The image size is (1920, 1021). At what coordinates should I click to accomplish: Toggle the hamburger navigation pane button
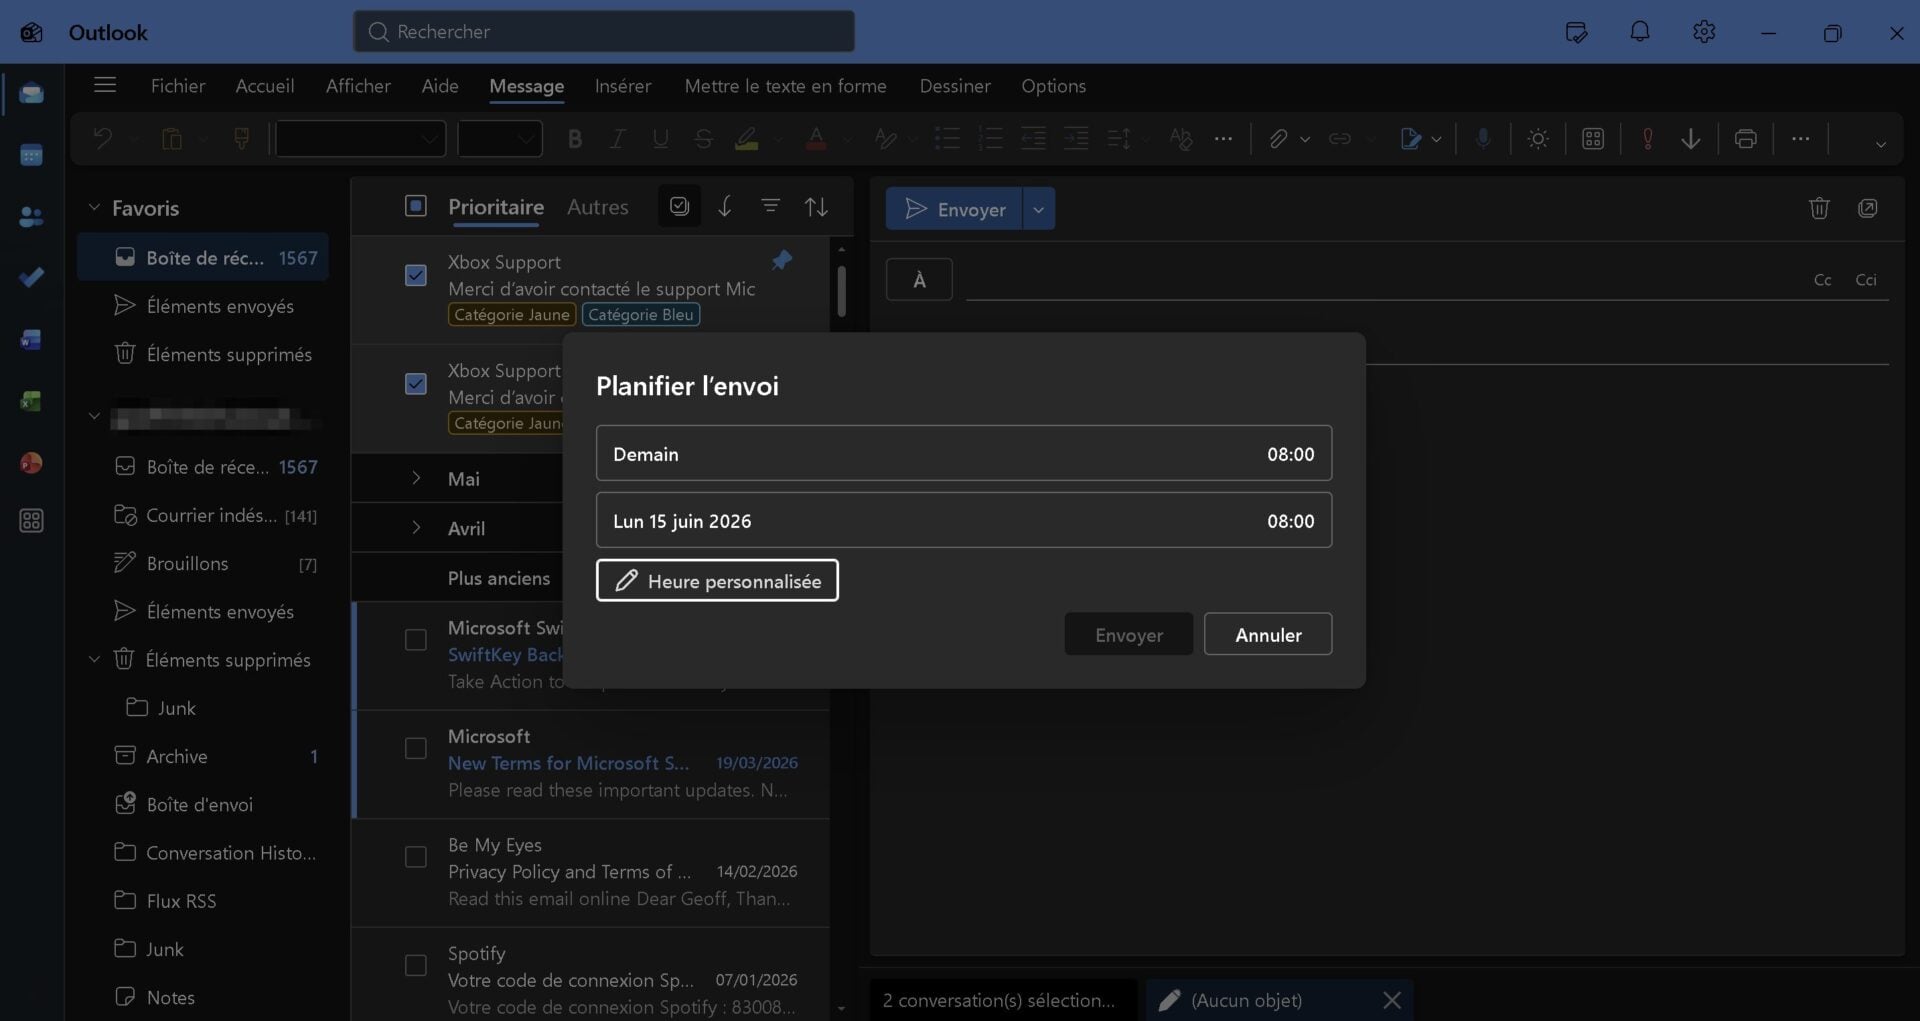[x=105, y=85]
